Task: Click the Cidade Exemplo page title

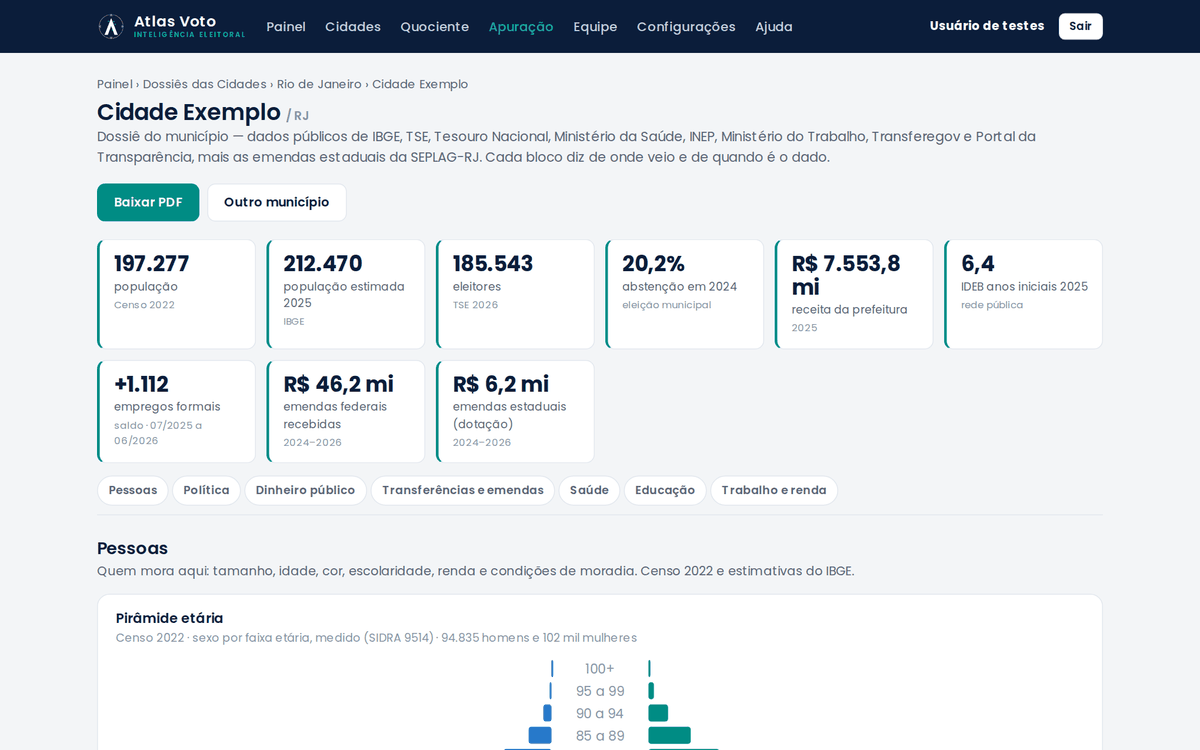Action: tap(189, 112)
